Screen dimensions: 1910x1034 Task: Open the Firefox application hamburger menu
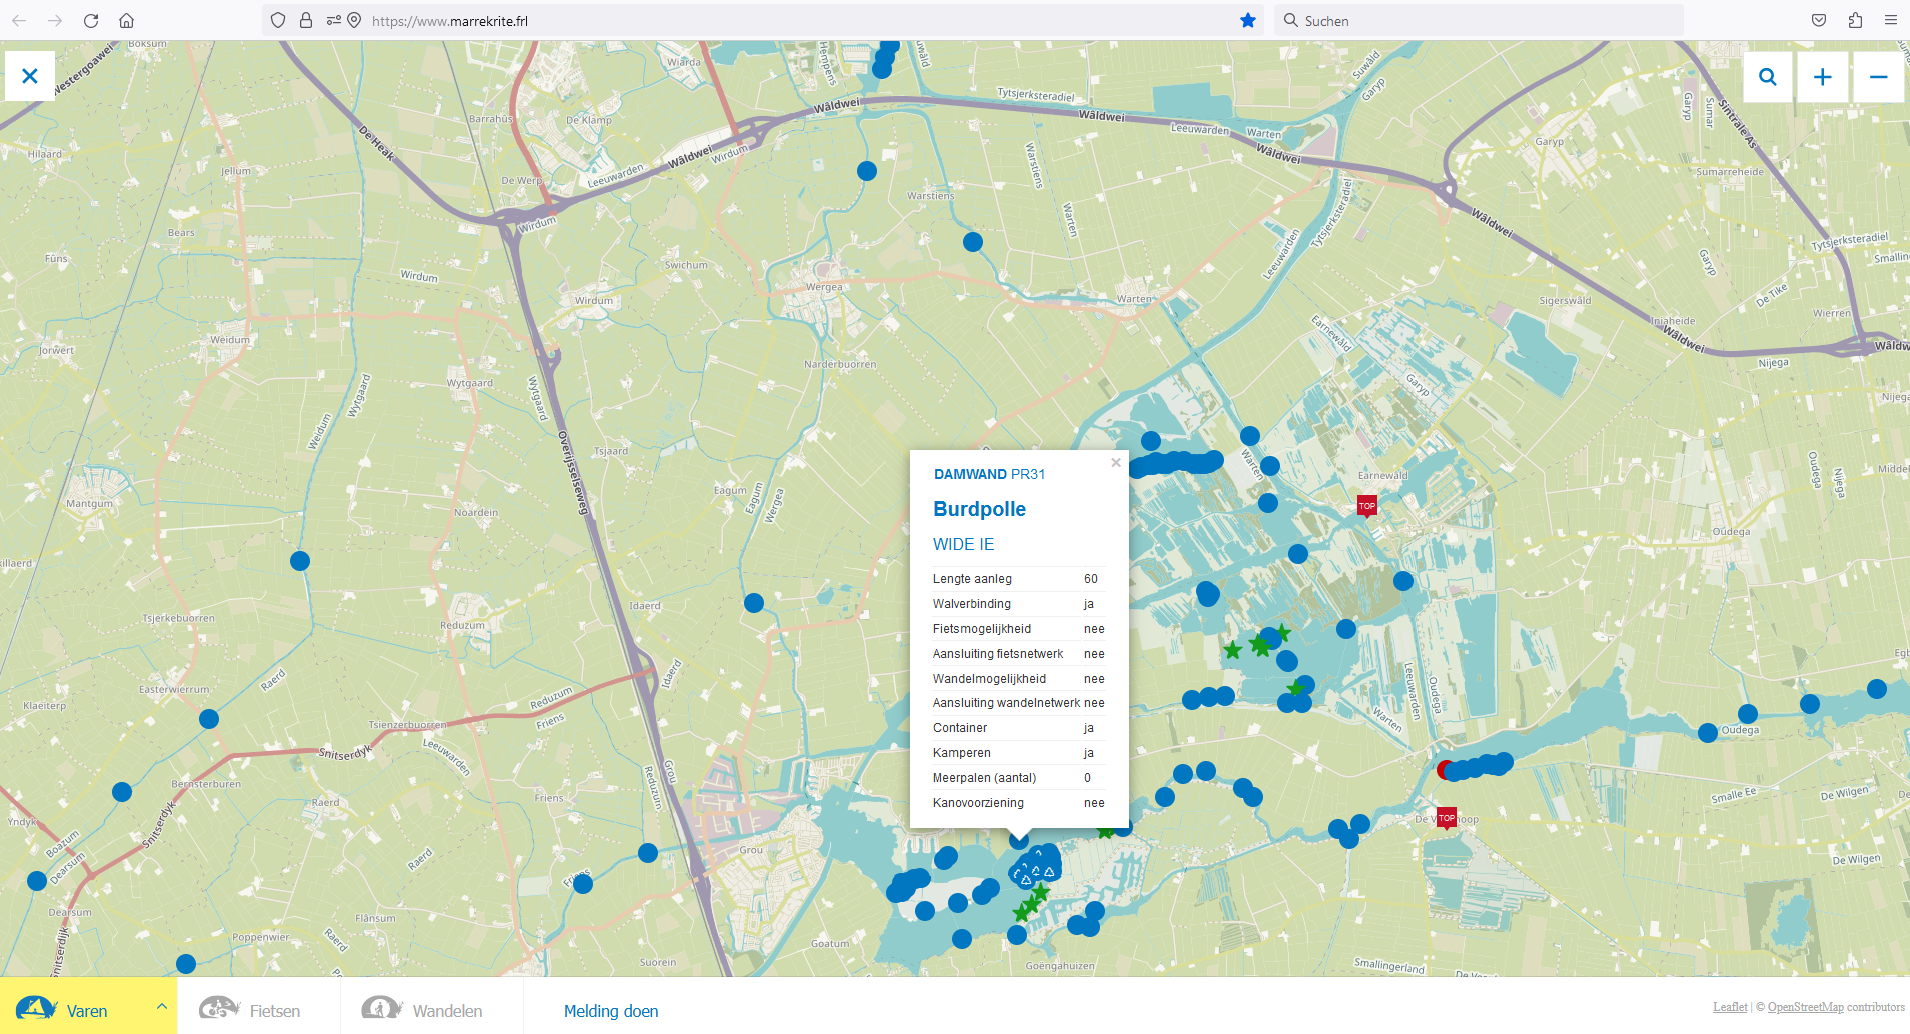[1890, 20]
